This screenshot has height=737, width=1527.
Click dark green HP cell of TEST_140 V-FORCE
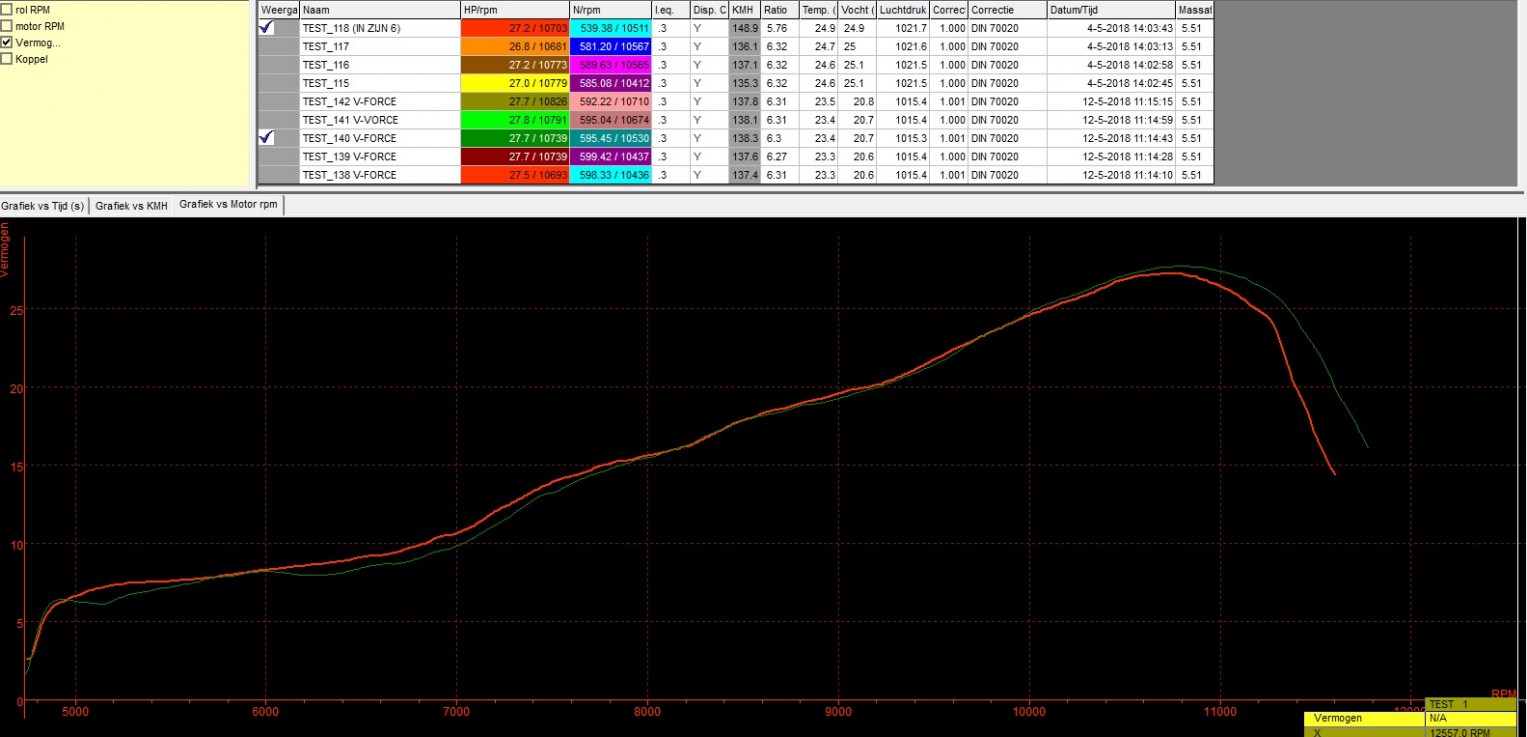[514, 138]
